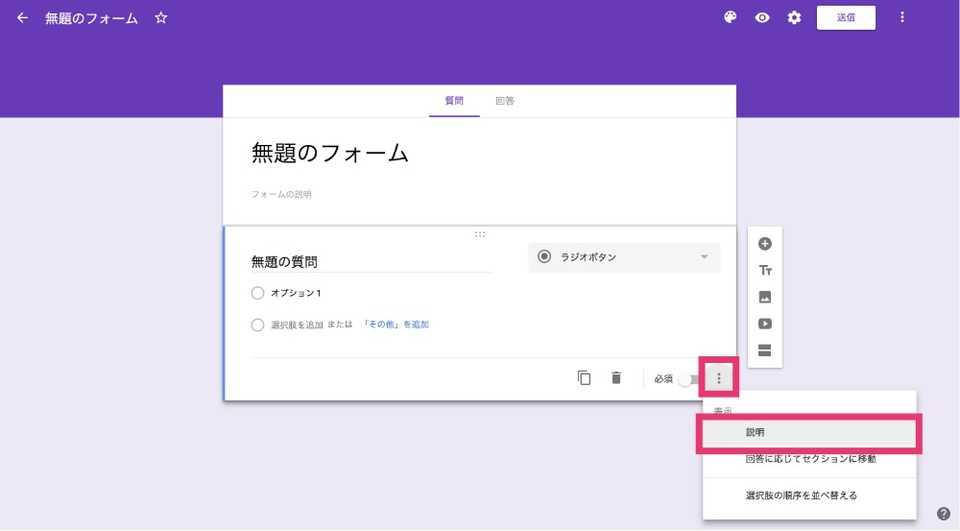Preview the form with the eye icon
960x531 pixels.
tap(762, 18)
